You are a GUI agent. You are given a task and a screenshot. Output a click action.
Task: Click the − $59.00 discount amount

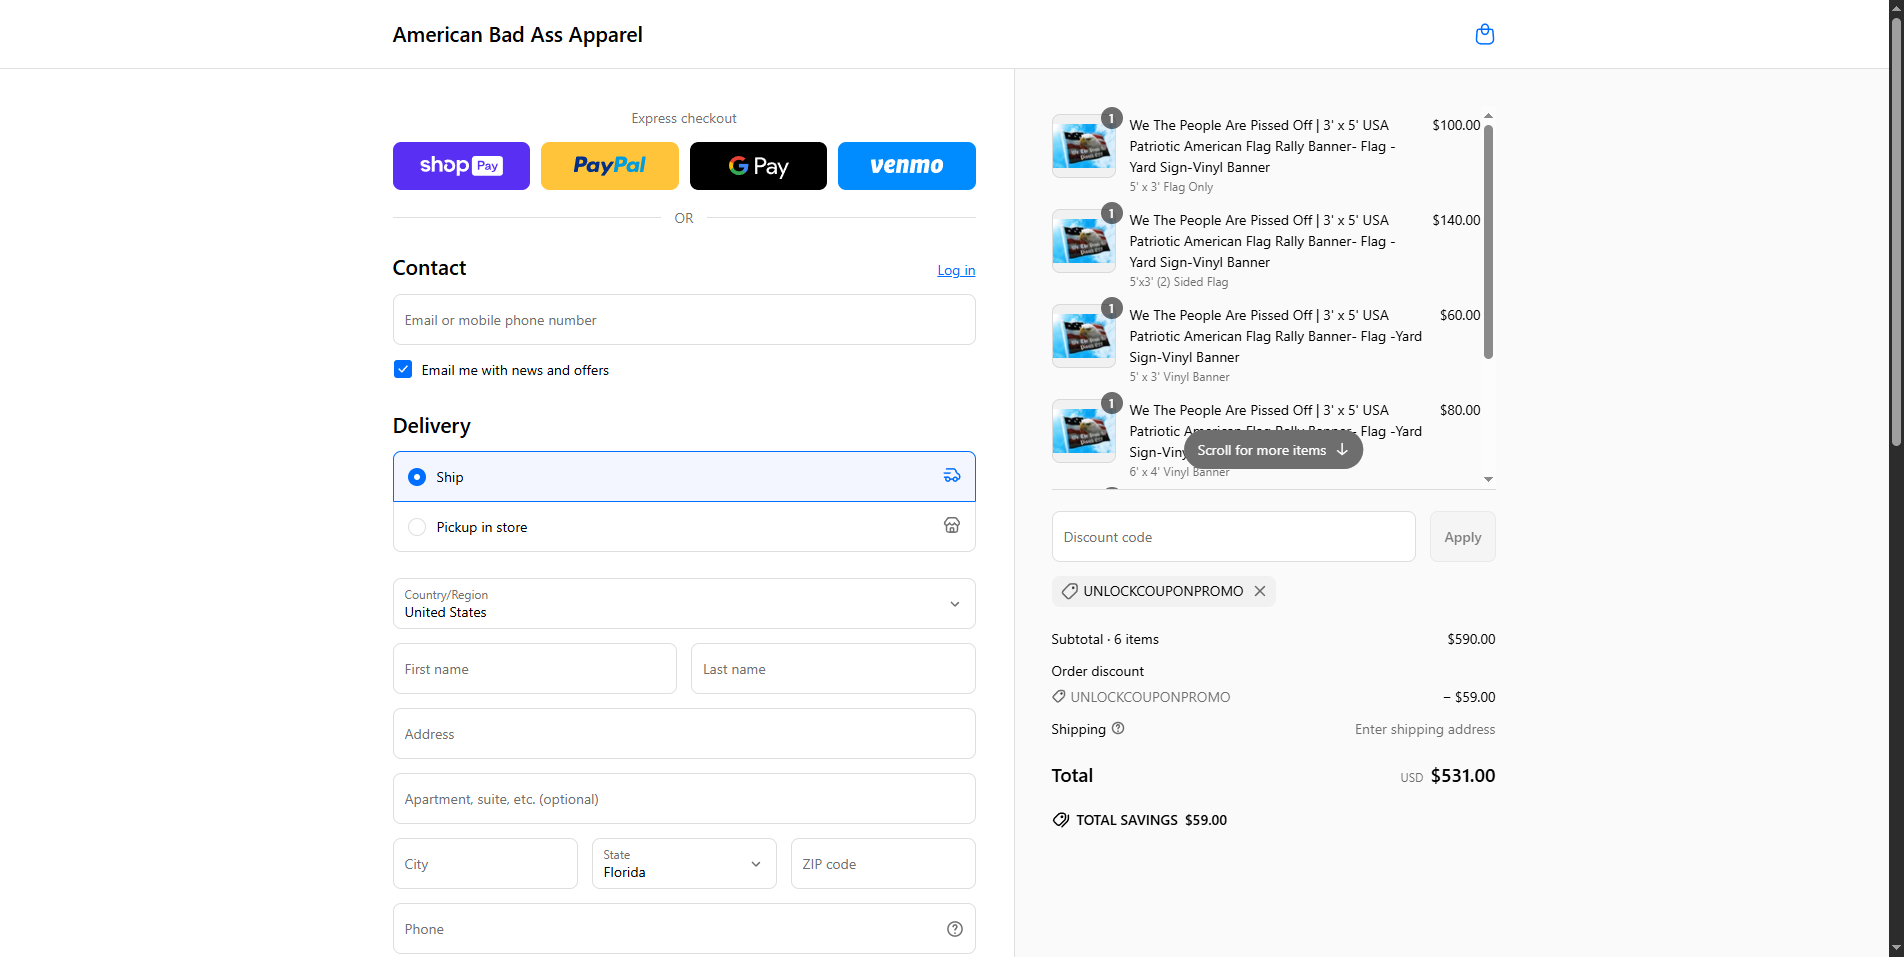1469,697
